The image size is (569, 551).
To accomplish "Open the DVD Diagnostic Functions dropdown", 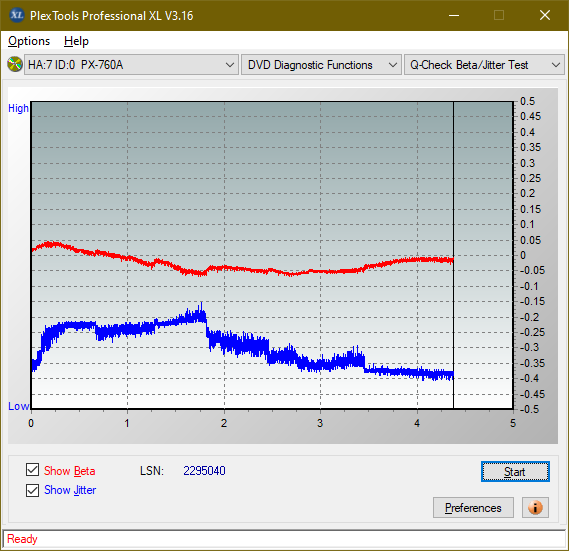I will [321, 65].
